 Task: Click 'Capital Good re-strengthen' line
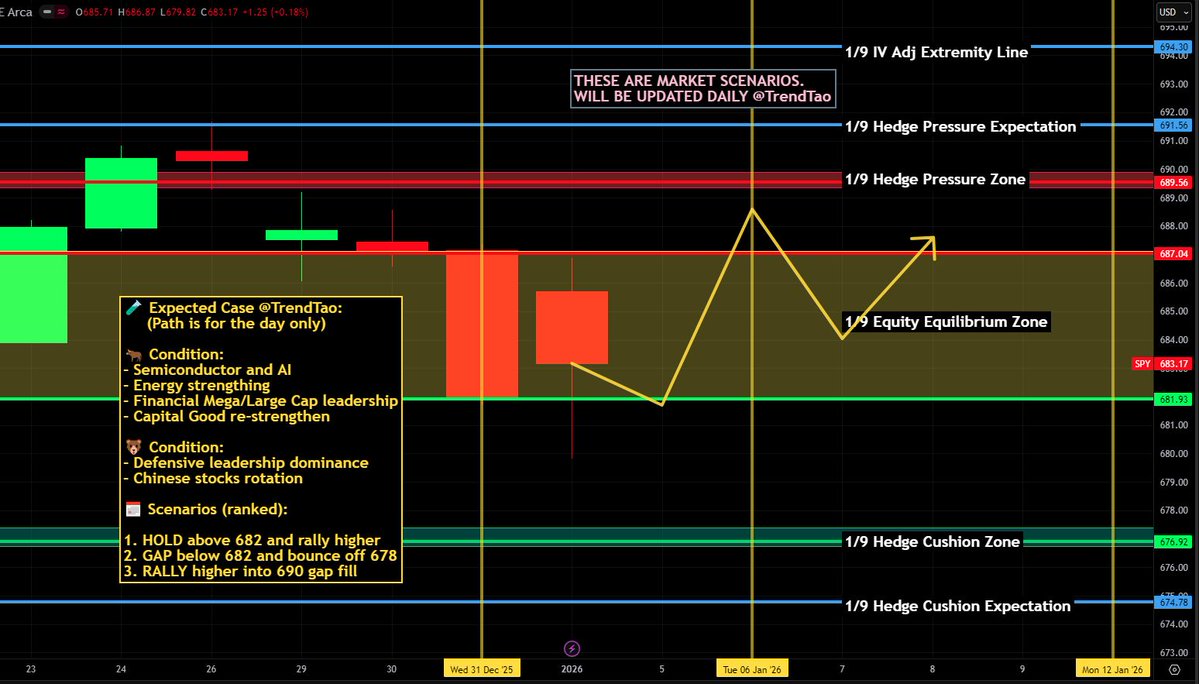[x=227, y=417]
